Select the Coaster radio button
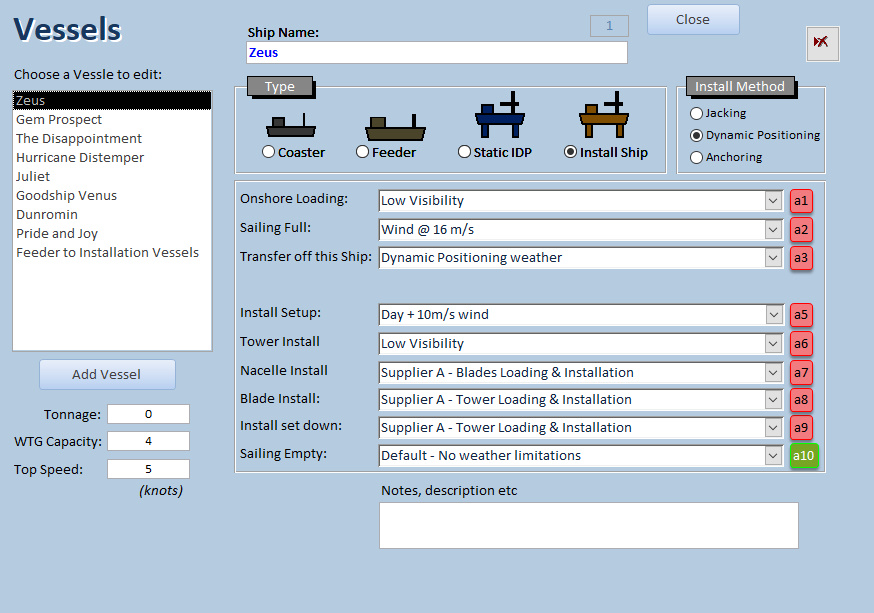The width and height of the screenshot is (874, 613). click(268, 152)
